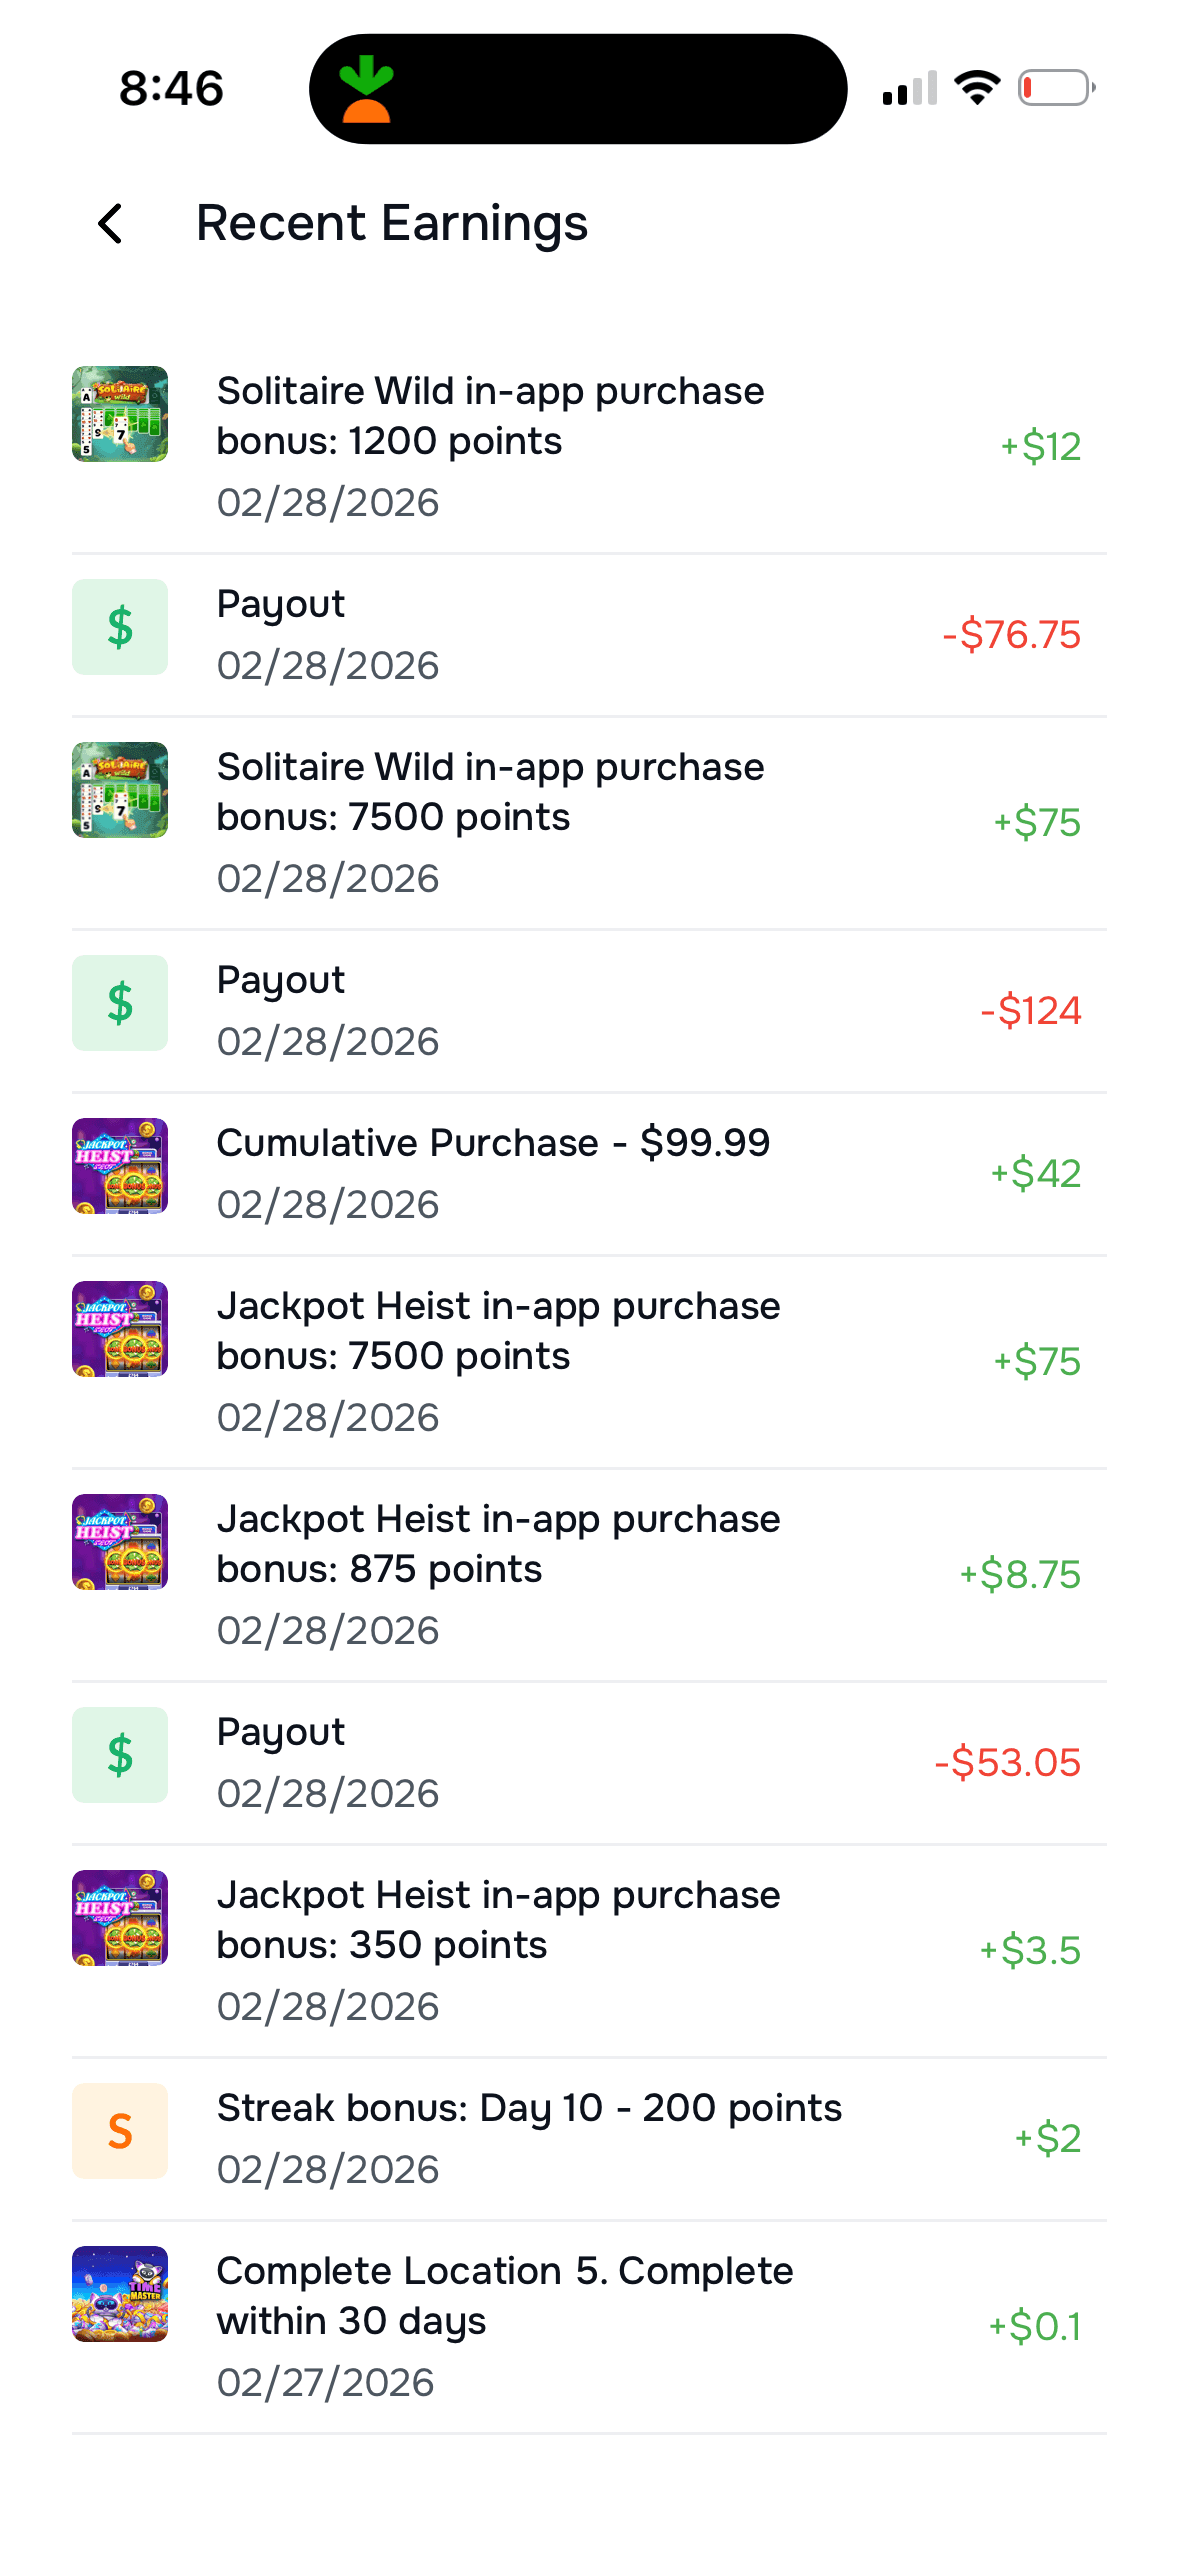The width and height of the screenshot is (1179, 2556).
Task: Tap Solitaire Wild 7500 points game icon
Action: (x=120, y=790)
